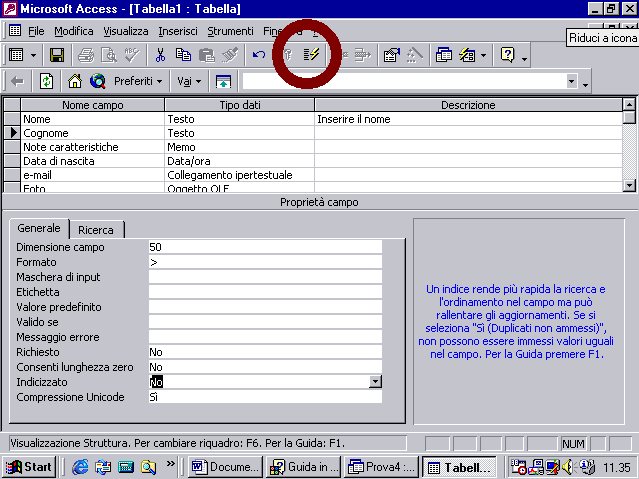Expand the New Object dropdown arrow
The height and width of the screenshot is (479, 639).
tap(483, 55)
